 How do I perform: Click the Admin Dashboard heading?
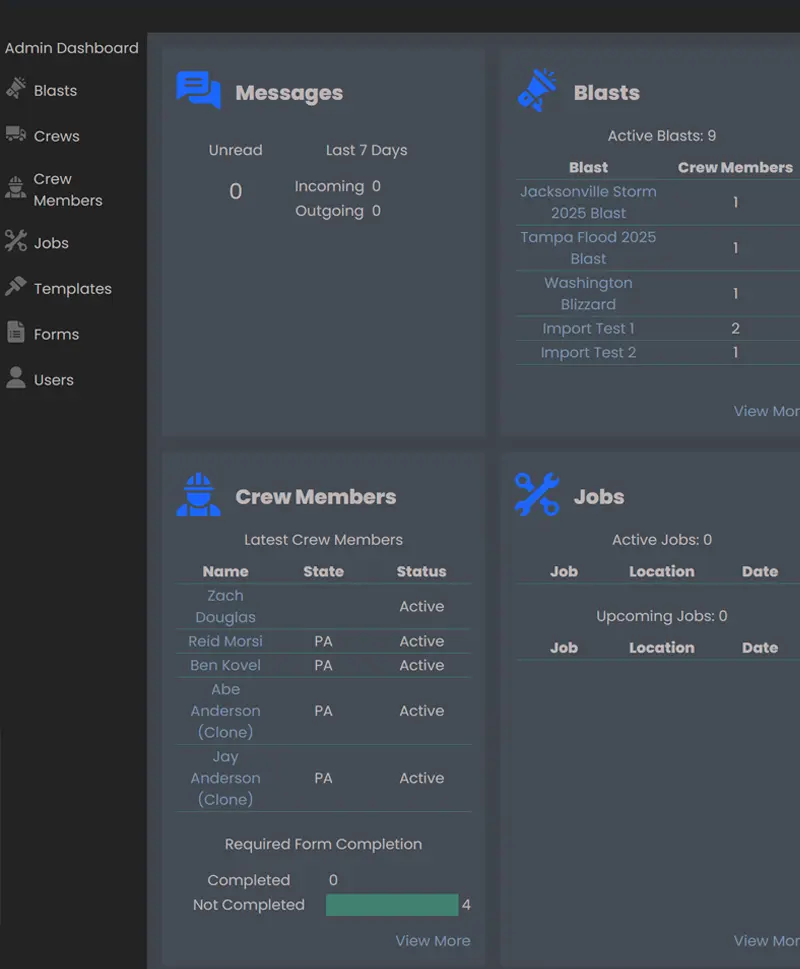click(72, 48)
